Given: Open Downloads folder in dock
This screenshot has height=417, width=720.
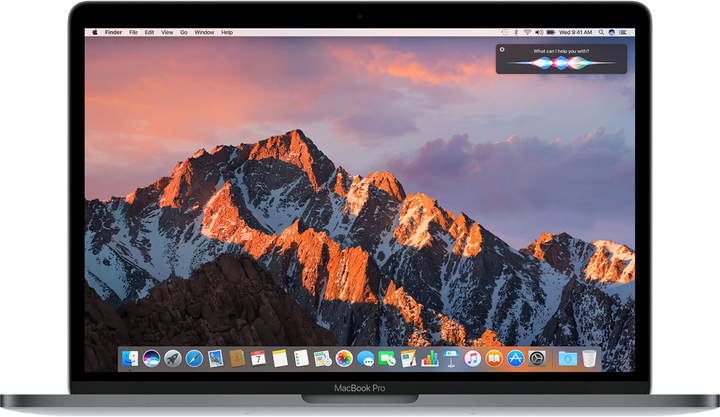Looking at the screenshot, I should (x=568, y=359).
